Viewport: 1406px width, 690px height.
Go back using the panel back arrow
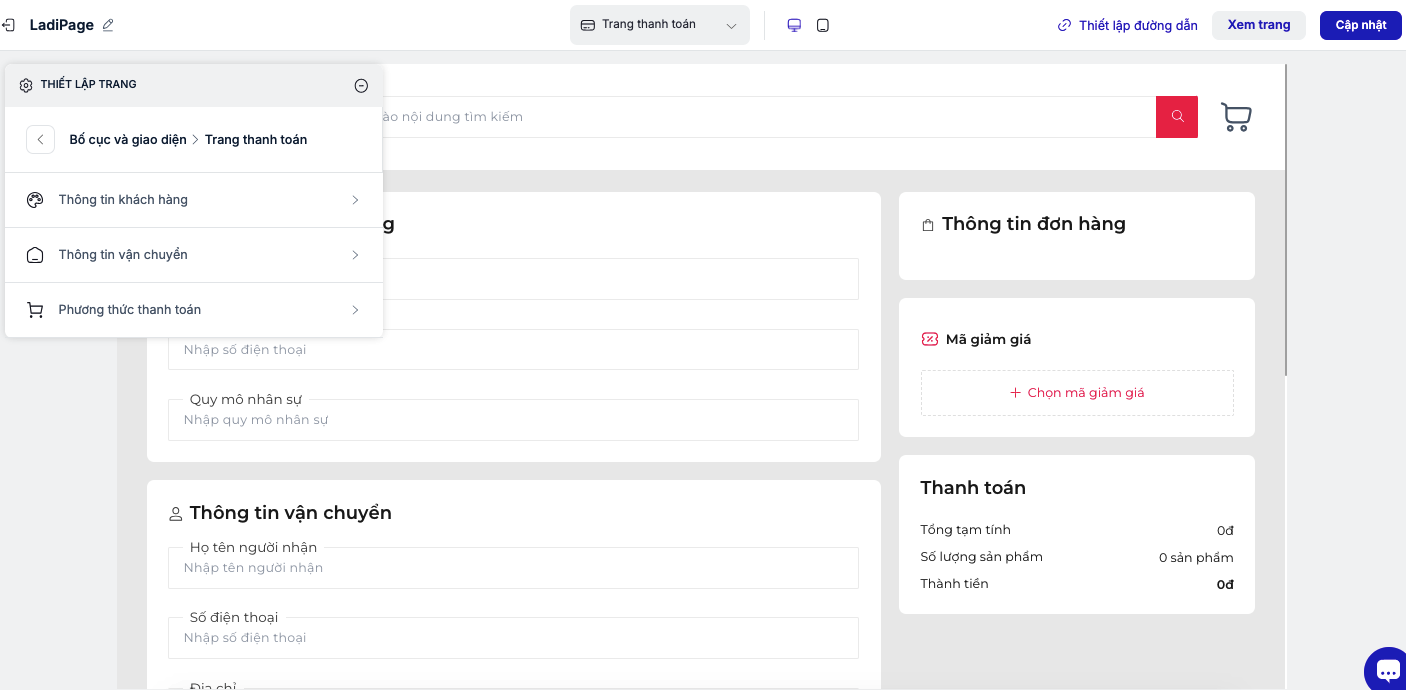(40, 140)
